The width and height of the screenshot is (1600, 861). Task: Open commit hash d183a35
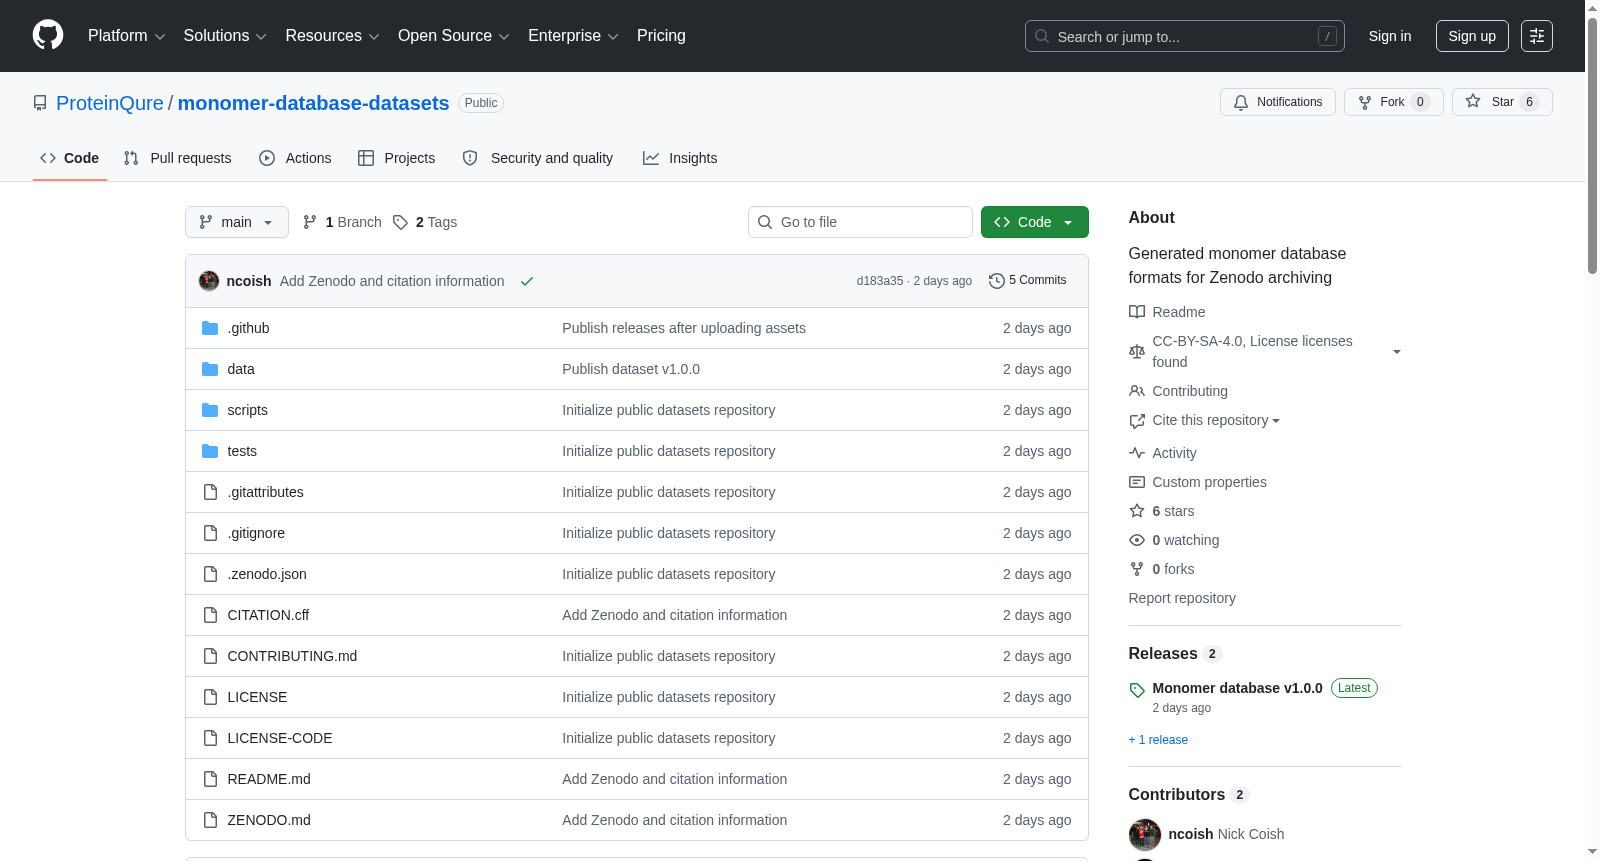[x=880, y=281]
